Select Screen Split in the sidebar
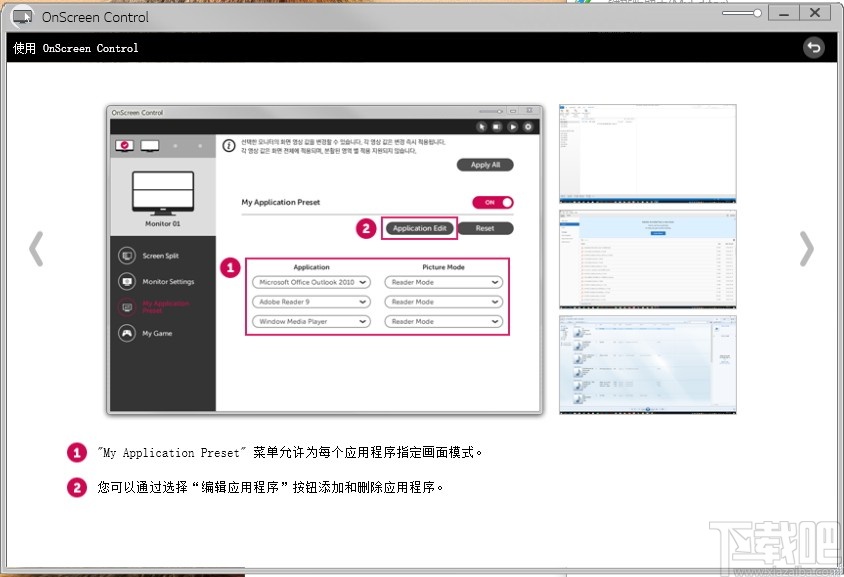 (158, 256)
